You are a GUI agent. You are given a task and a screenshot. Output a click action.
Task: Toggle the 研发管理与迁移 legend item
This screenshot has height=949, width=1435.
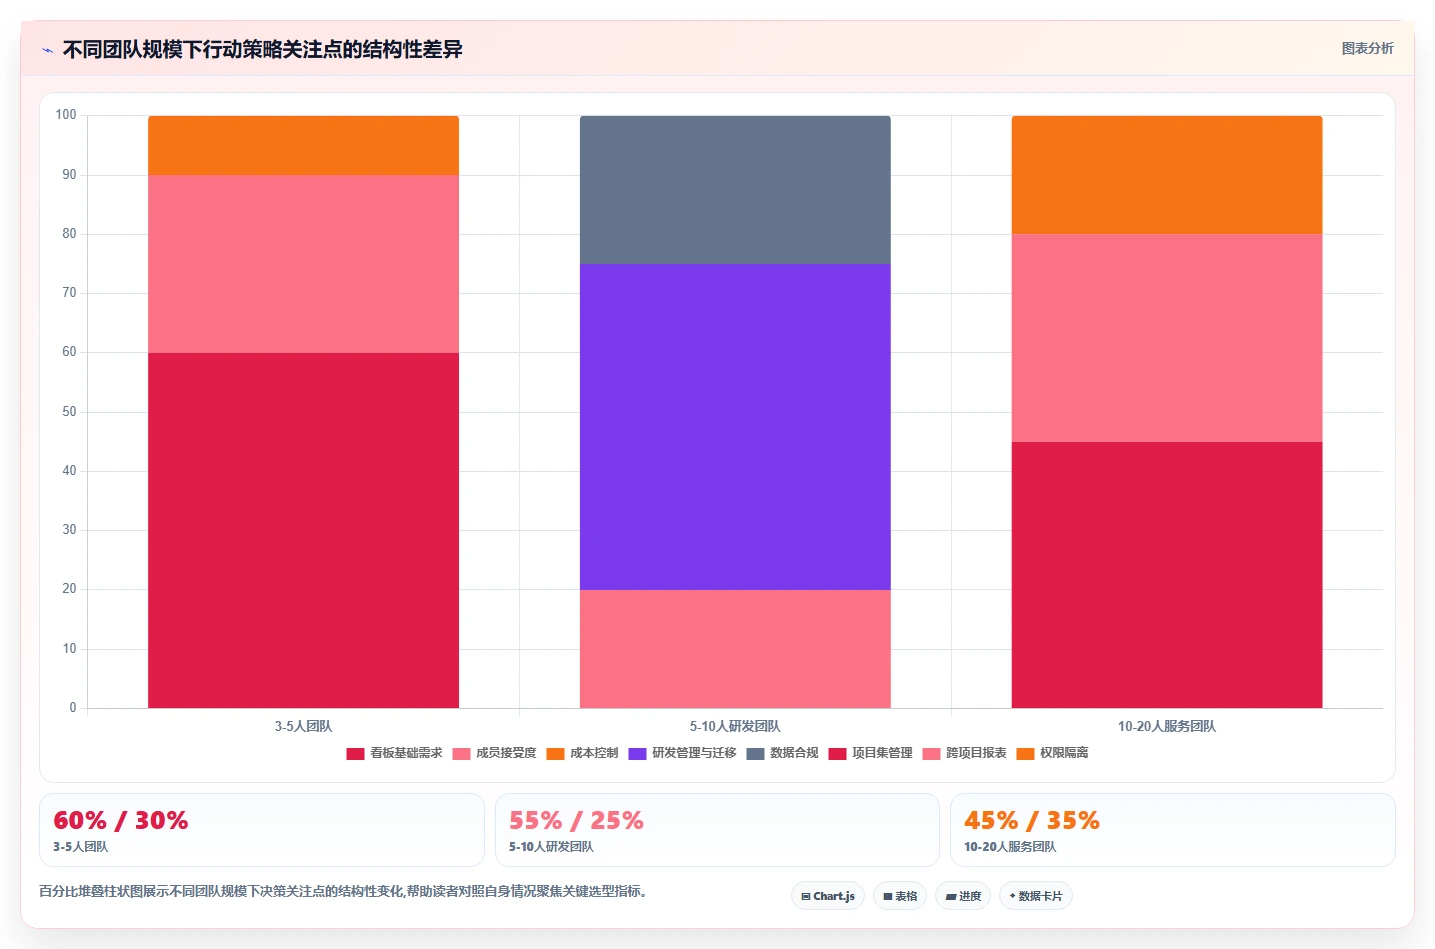tap(682, 753)
